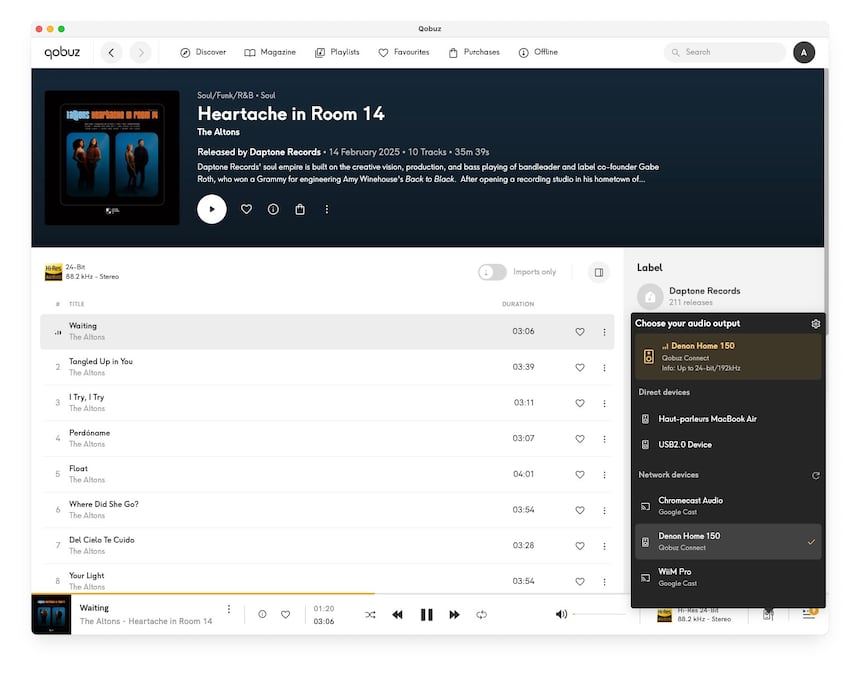Pause the currently playing track
This screenshot has width=860, height=676.
pos(426,615)
